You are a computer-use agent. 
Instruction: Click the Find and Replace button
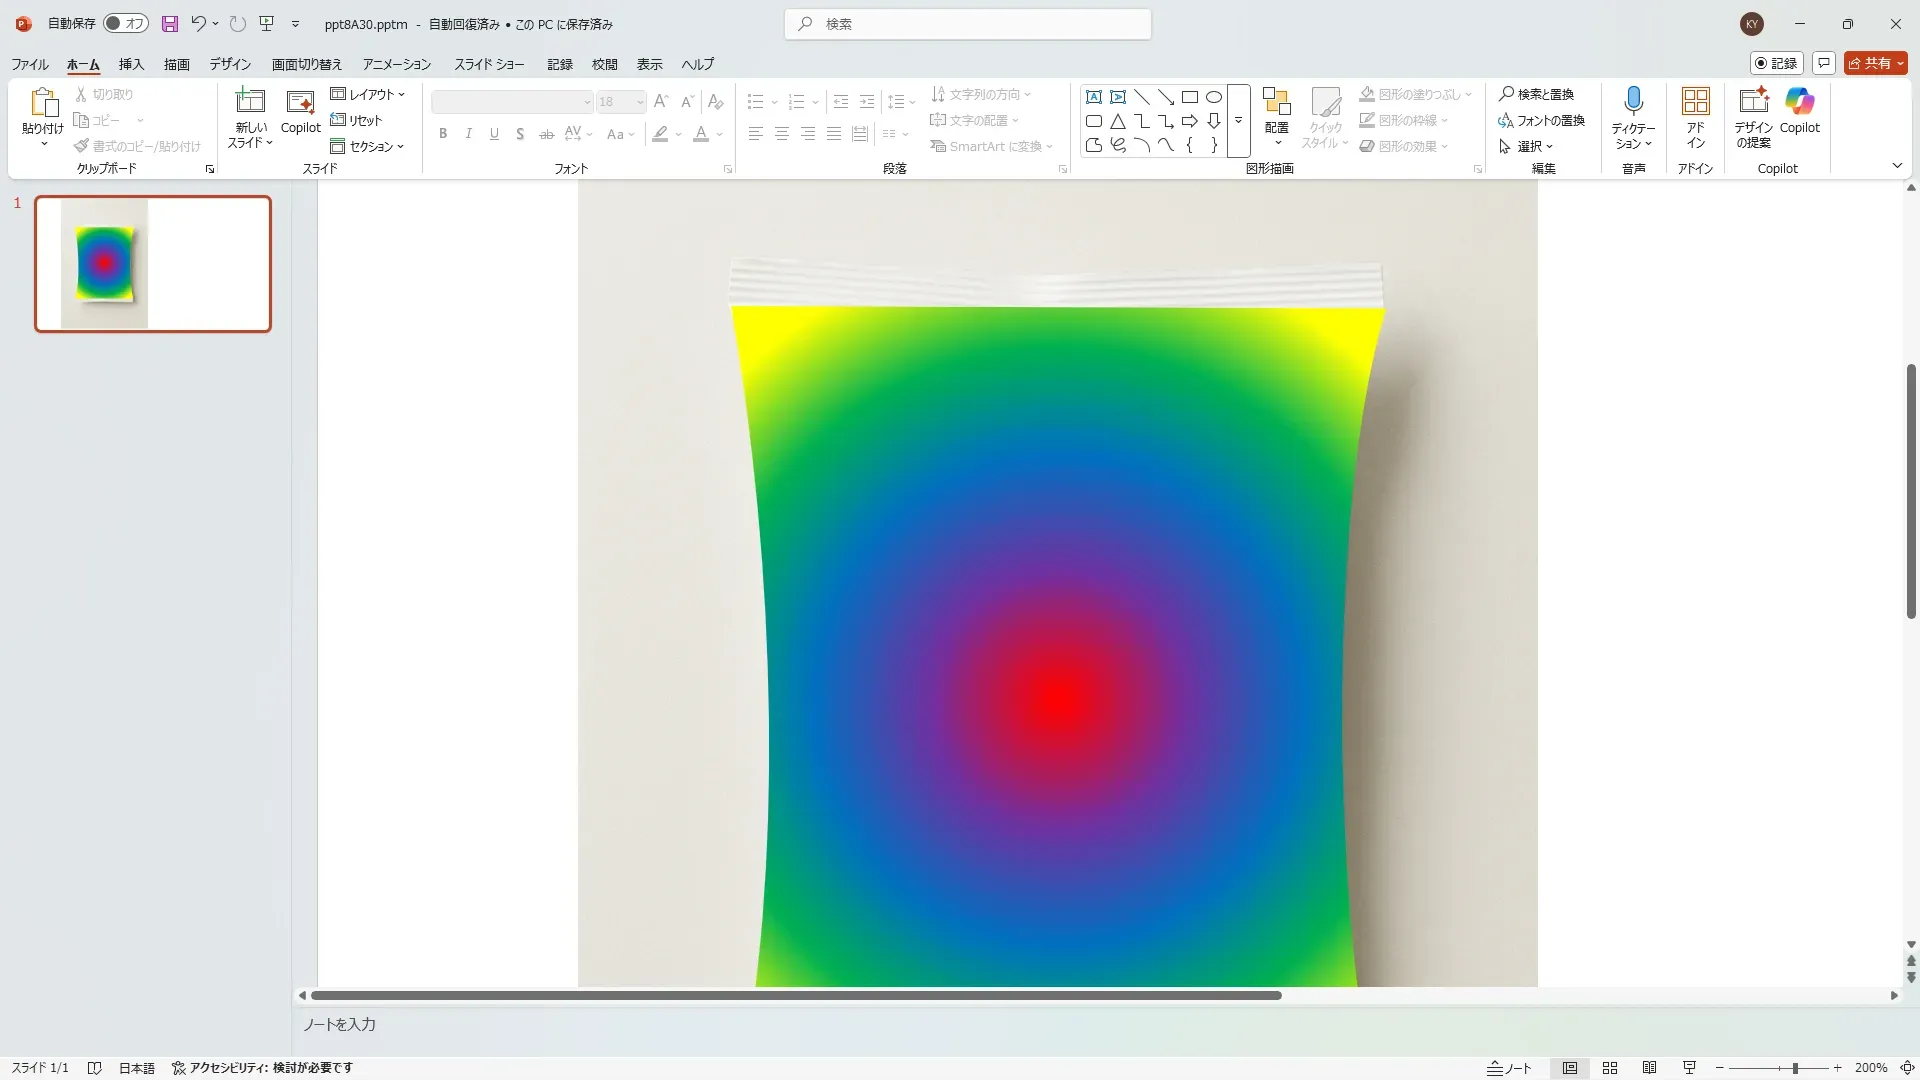click(1536, 94)
